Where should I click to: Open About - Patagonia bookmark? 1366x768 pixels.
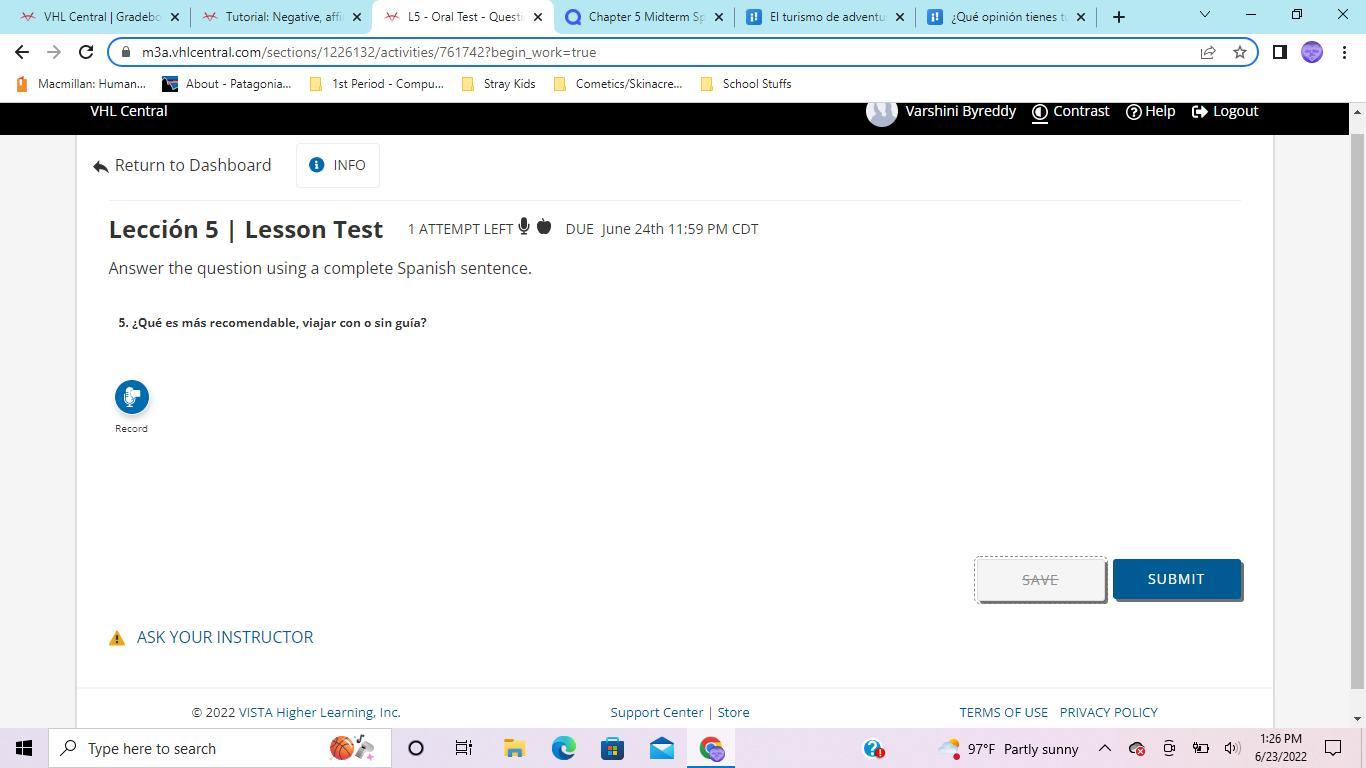click(x=228, y=84)
